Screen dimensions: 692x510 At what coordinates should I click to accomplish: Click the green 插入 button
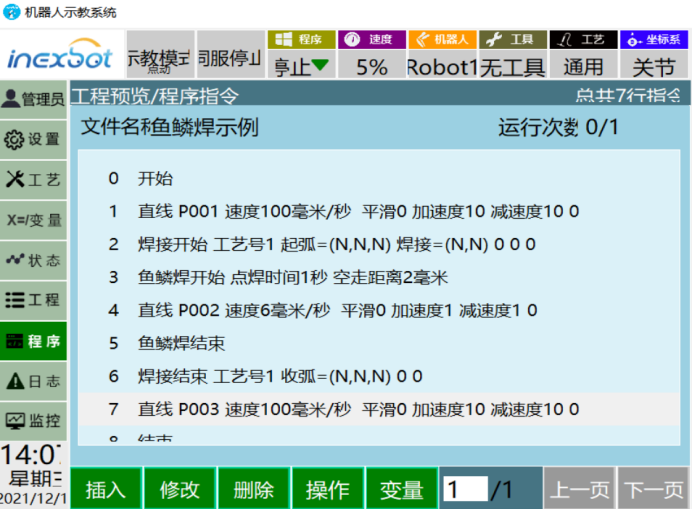point(106,489)
